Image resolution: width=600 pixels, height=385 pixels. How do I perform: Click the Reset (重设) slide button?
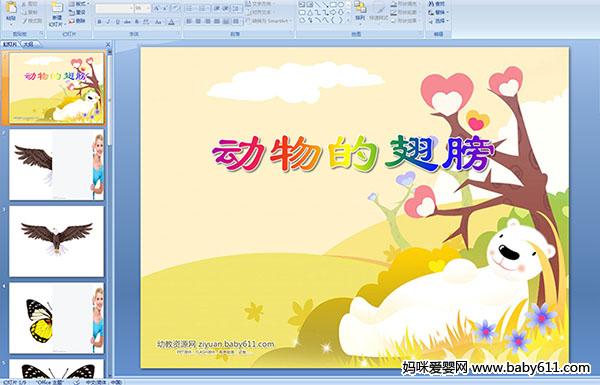[77, 12]
